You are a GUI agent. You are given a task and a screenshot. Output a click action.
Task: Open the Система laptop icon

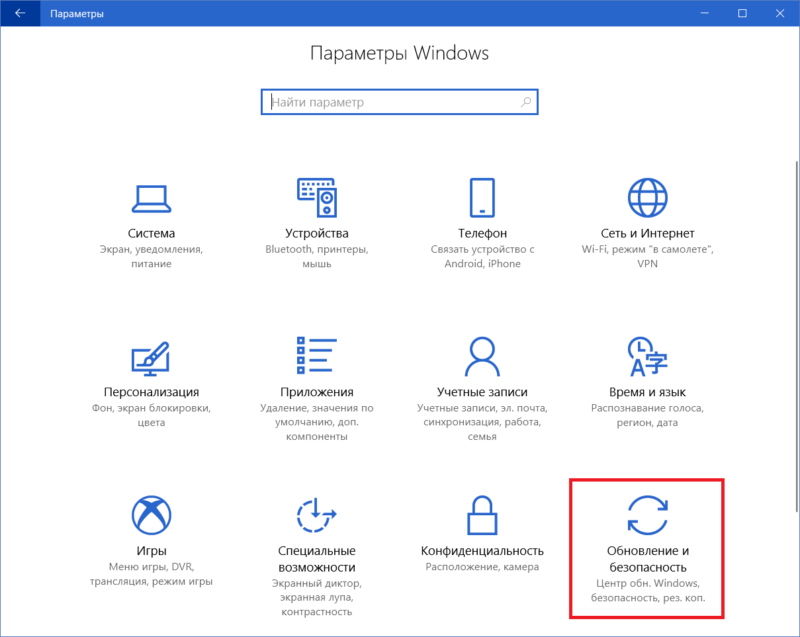point(151,197)
